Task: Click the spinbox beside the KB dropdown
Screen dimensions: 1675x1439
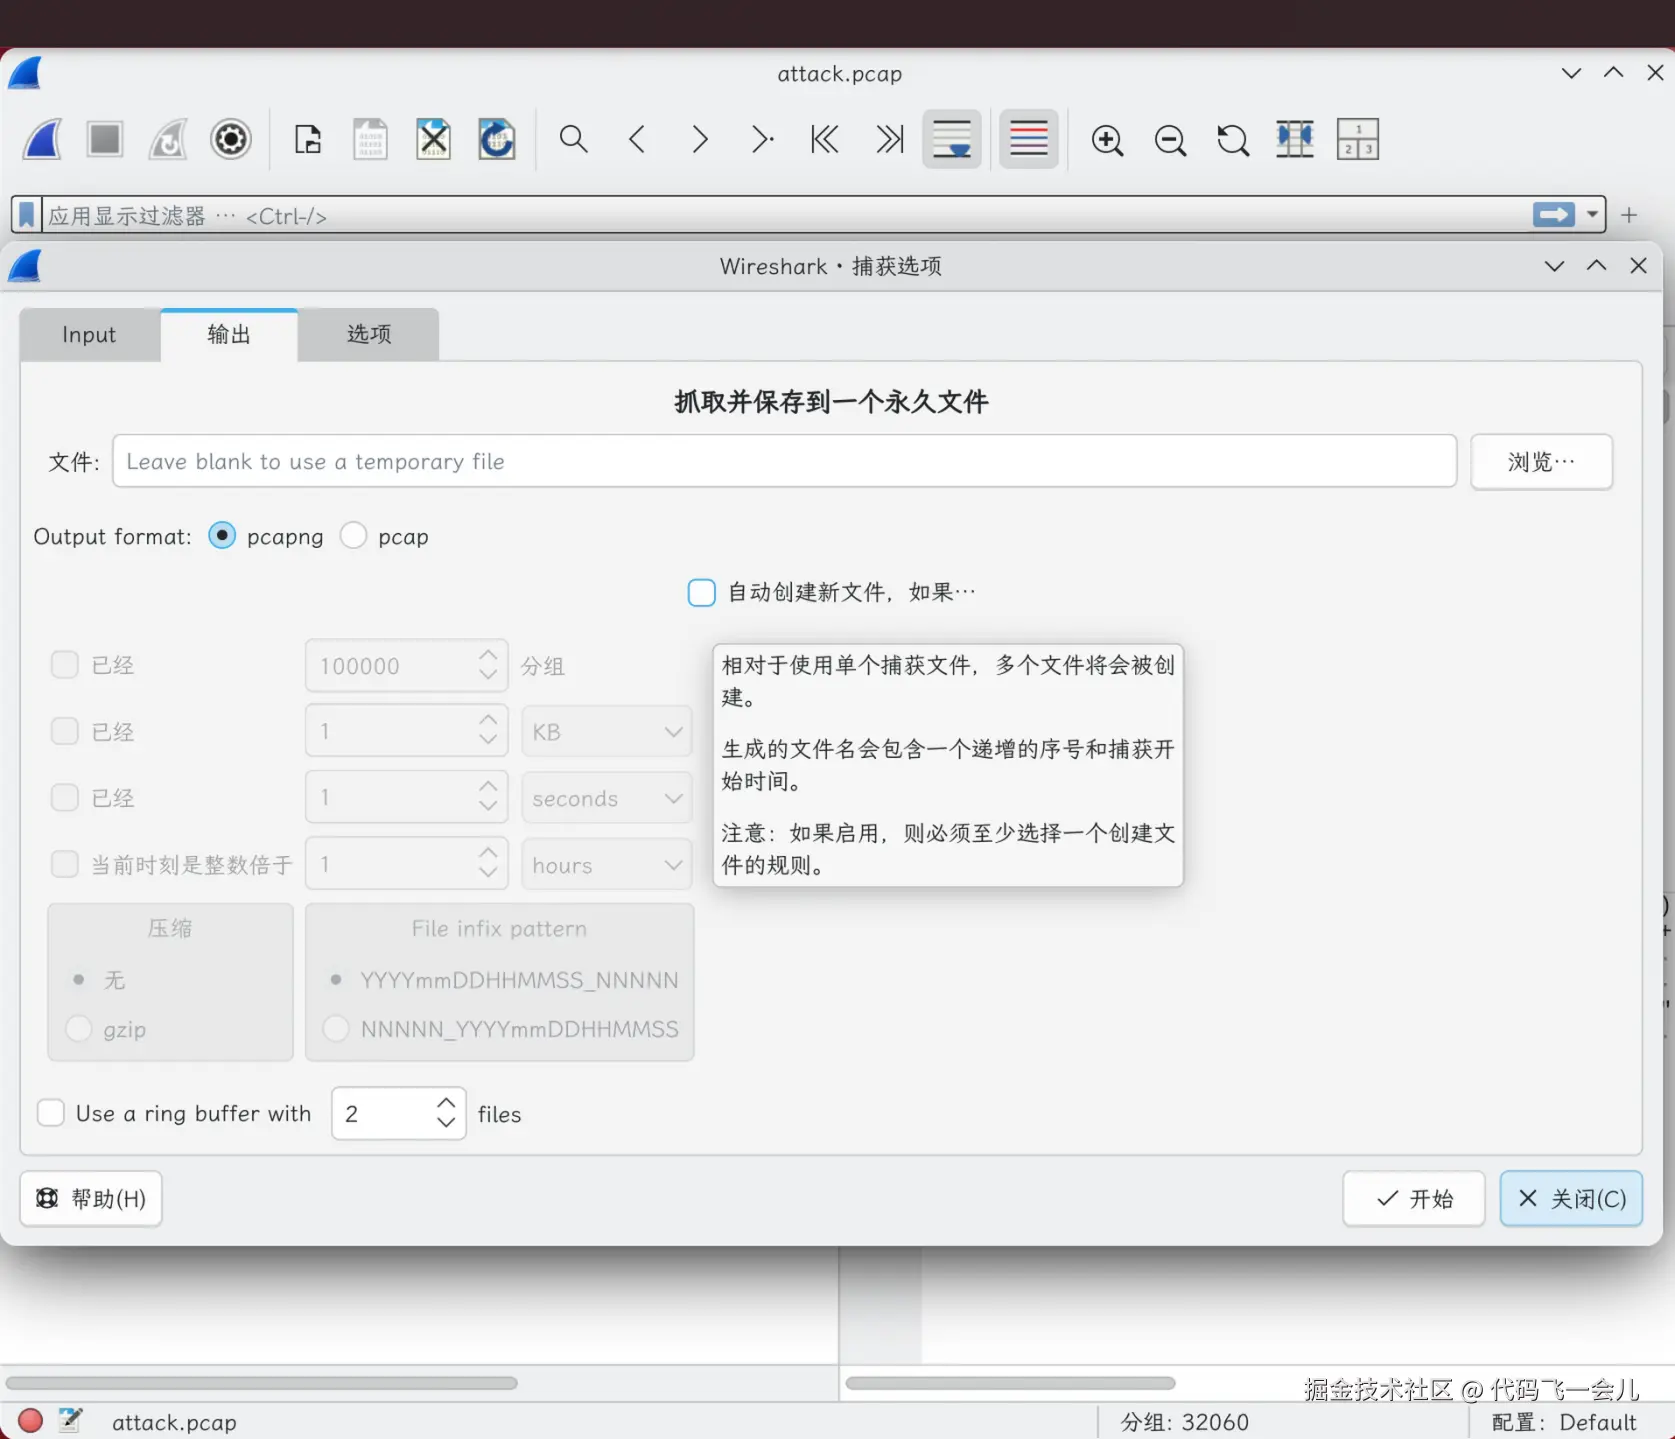Action: [x=406, y=731]
